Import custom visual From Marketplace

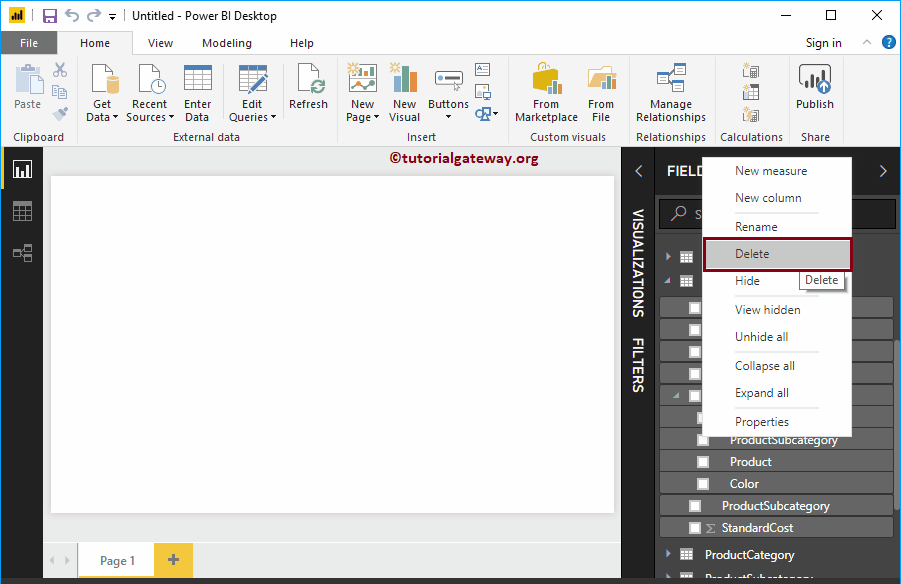point(545,90)
